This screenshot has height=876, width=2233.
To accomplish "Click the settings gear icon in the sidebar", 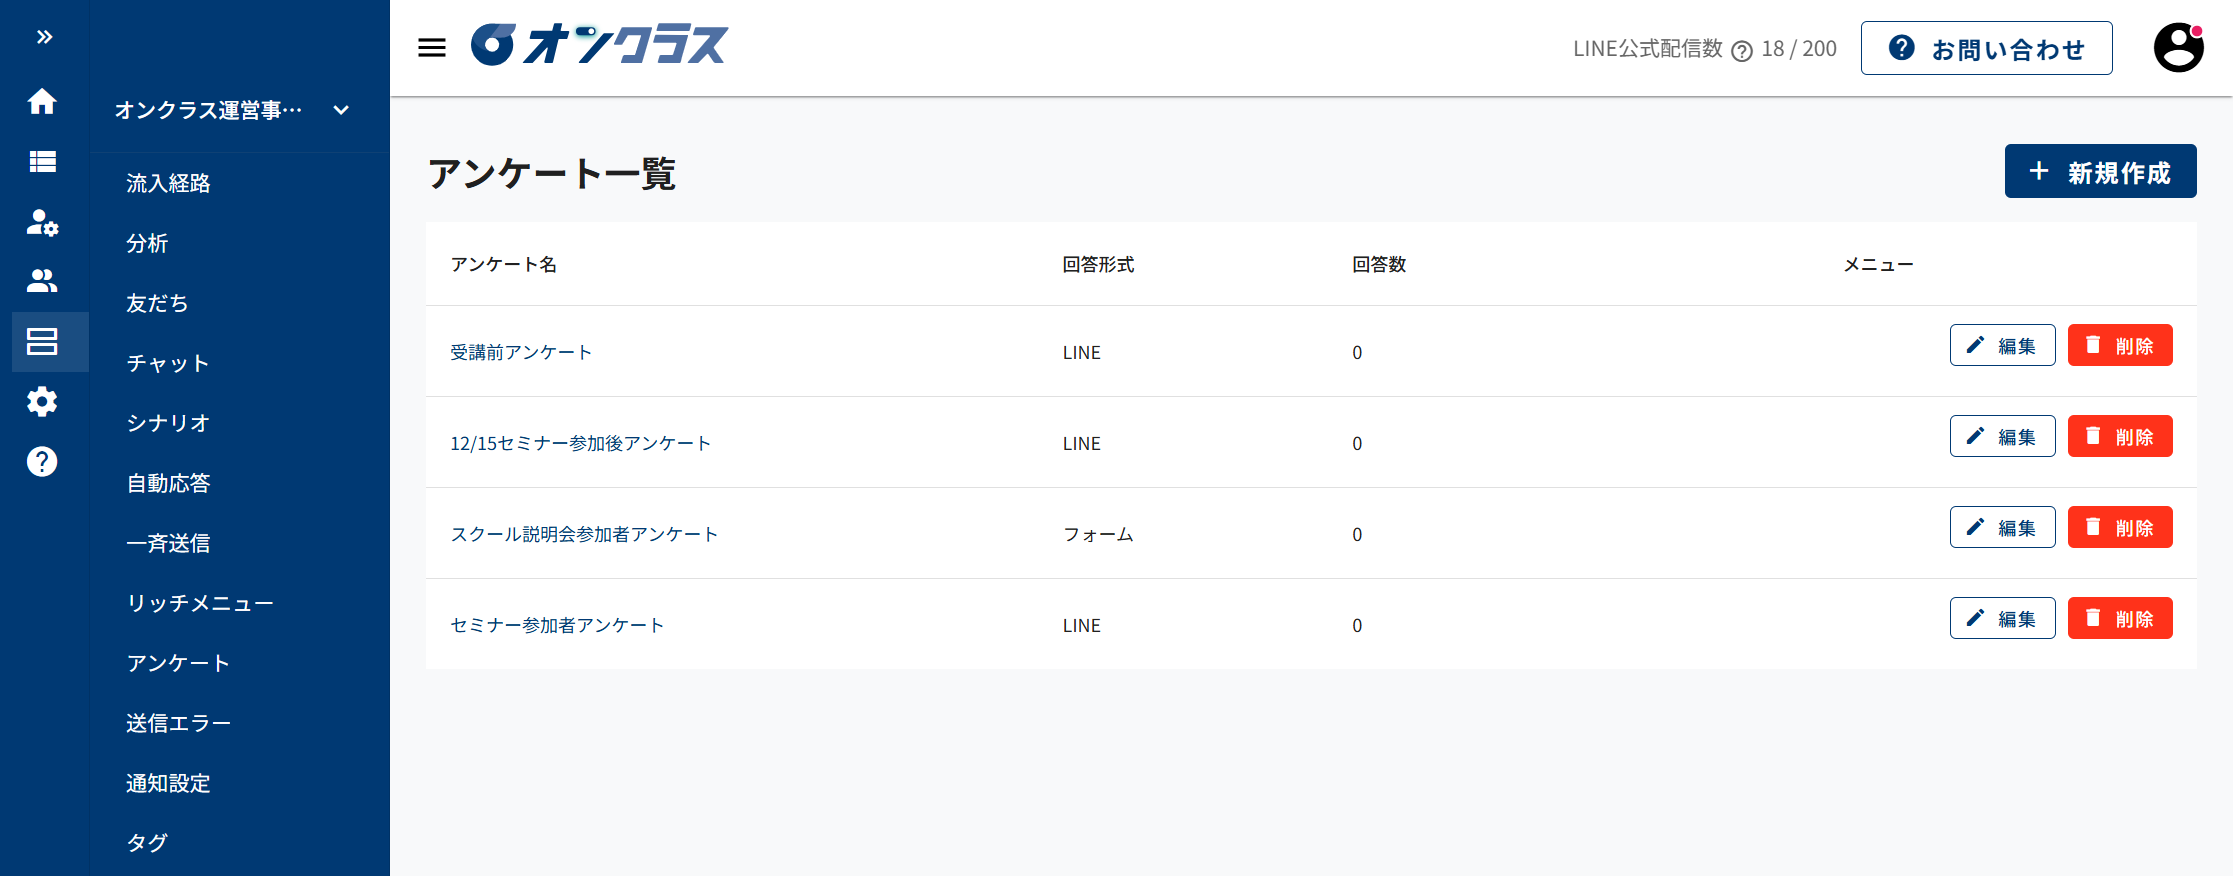I will click(x=42, y=402).
